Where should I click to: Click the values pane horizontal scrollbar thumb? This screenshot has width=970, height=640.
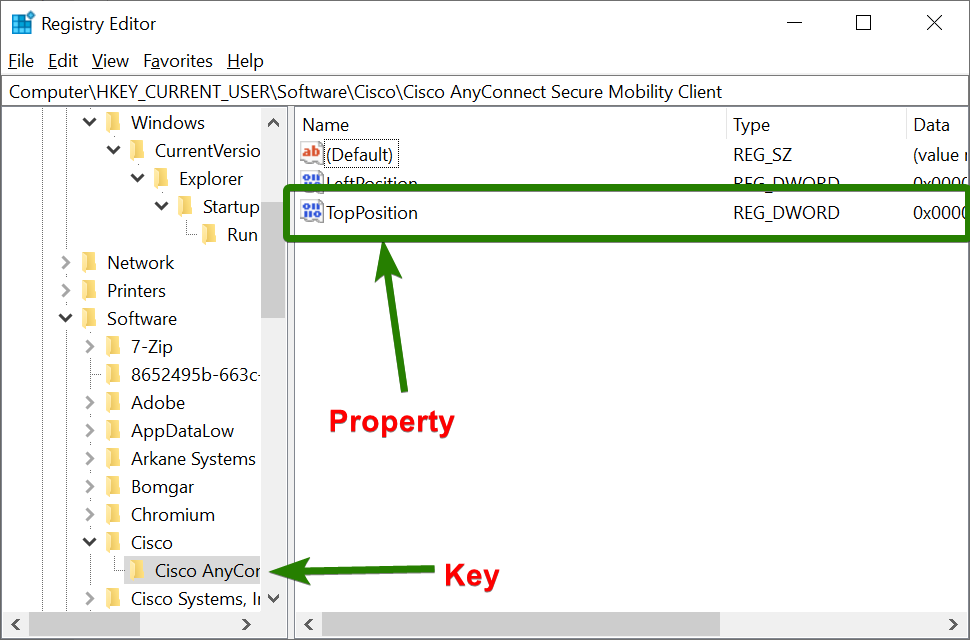tap(521, 624)
